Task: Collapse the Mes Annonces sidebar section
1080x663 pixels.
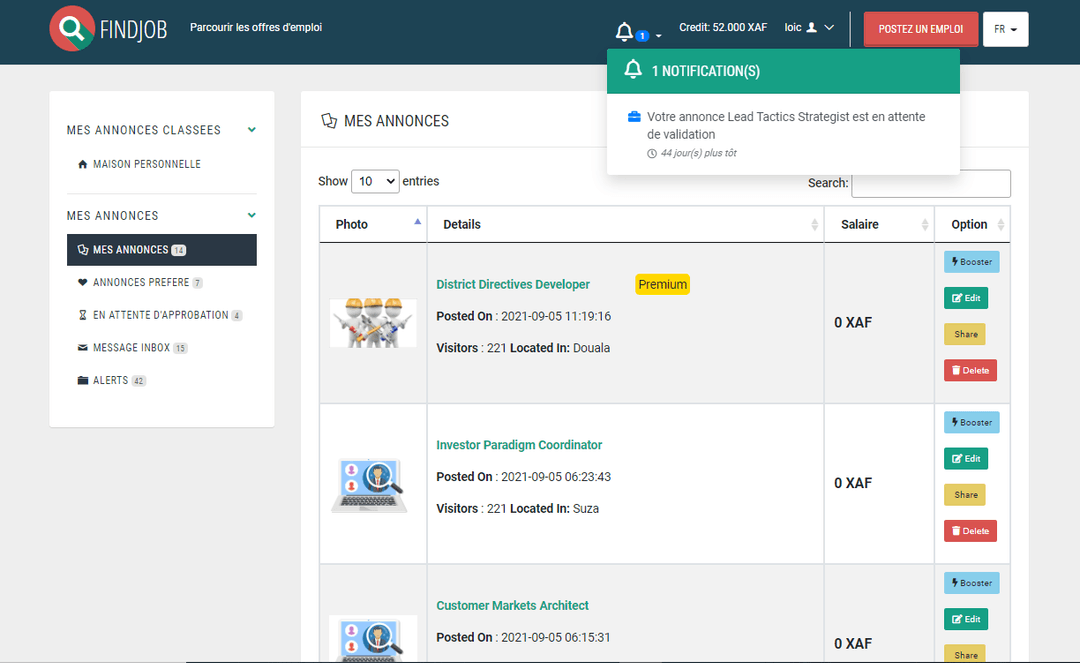Action: (x=252, y=215)
